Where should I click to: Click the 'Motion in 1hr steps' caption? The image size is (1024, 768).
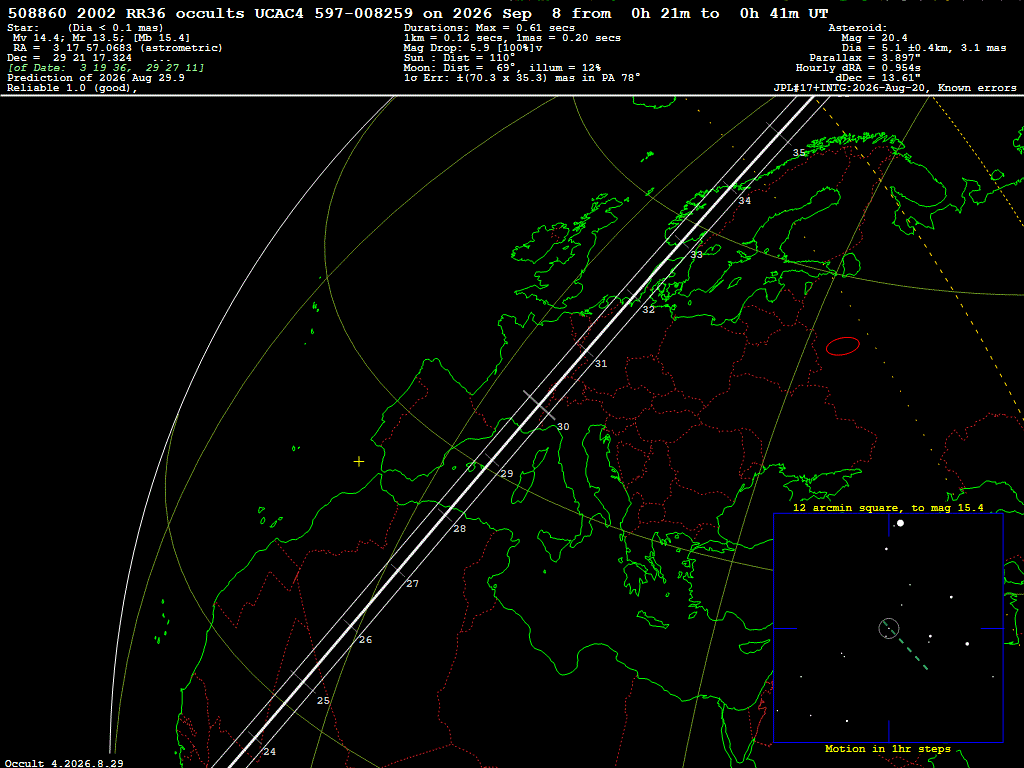tap(888, 749)
